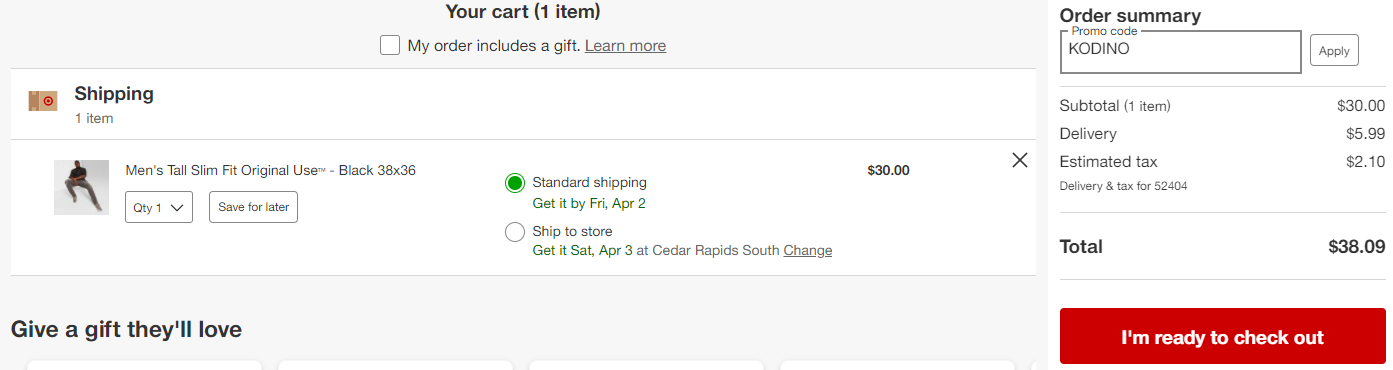Screen dimensions: 1393x370
Task: Choose the Ship to store option
Action: pyautogui.click(x=515, y=232)
